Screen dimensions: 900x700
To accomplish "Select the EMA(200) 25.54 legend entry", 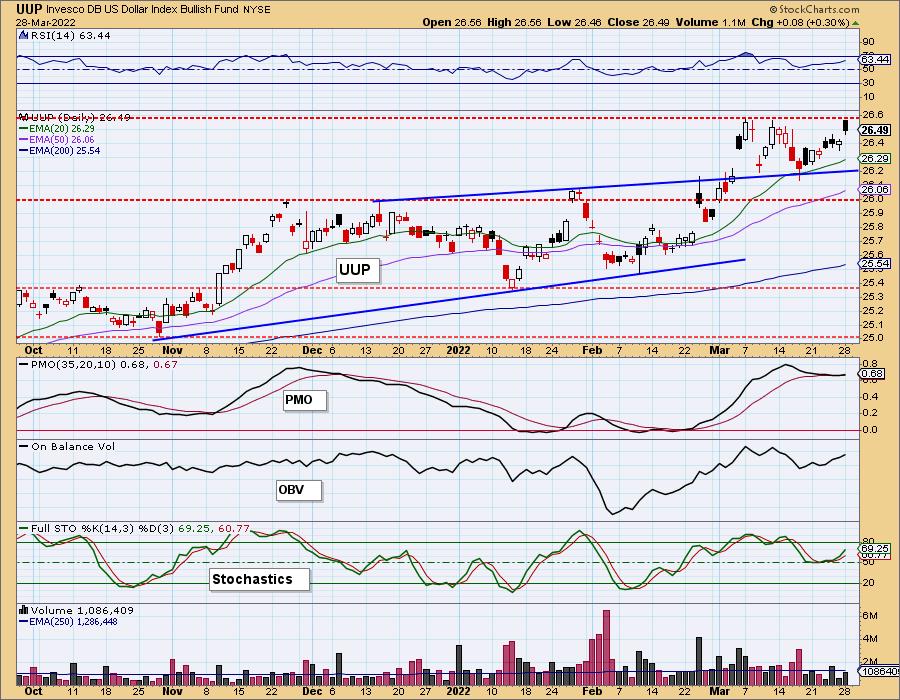I will (x=59, y=150).
